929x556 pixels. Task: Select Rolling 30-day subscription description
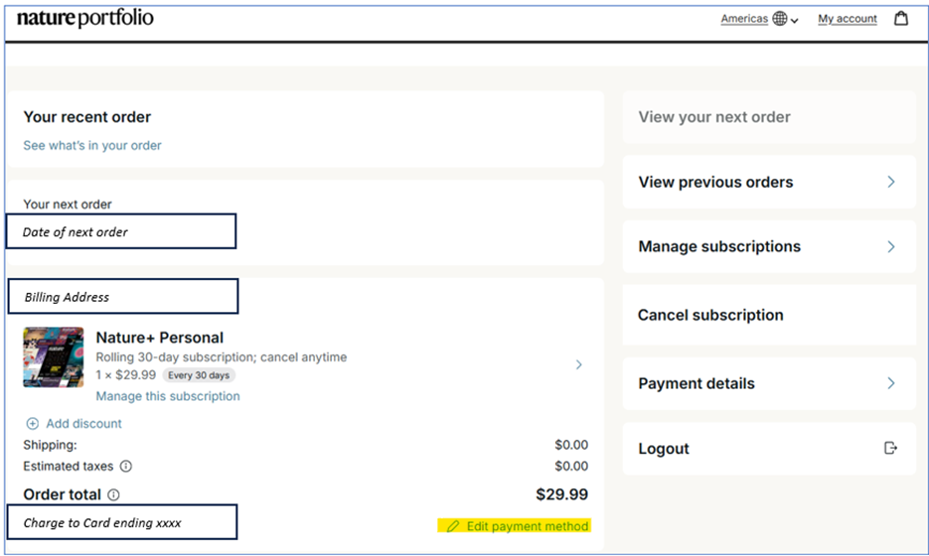click(x=222, y=357)
